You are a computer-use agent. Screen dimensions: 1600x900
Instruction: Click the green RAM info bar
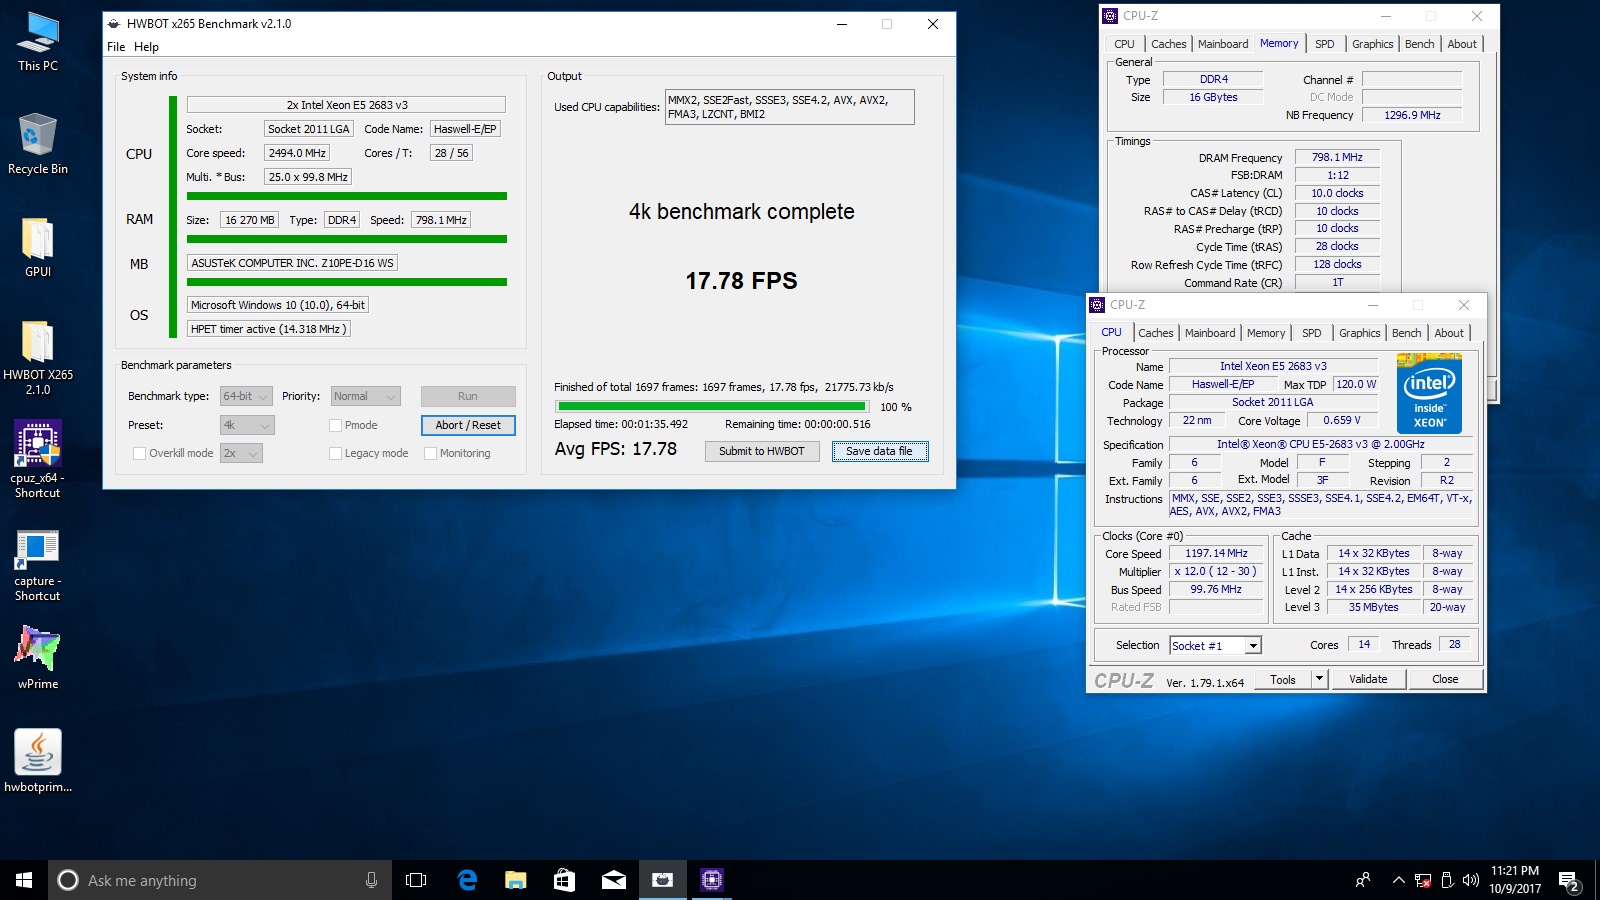click(x=346, y=239)
